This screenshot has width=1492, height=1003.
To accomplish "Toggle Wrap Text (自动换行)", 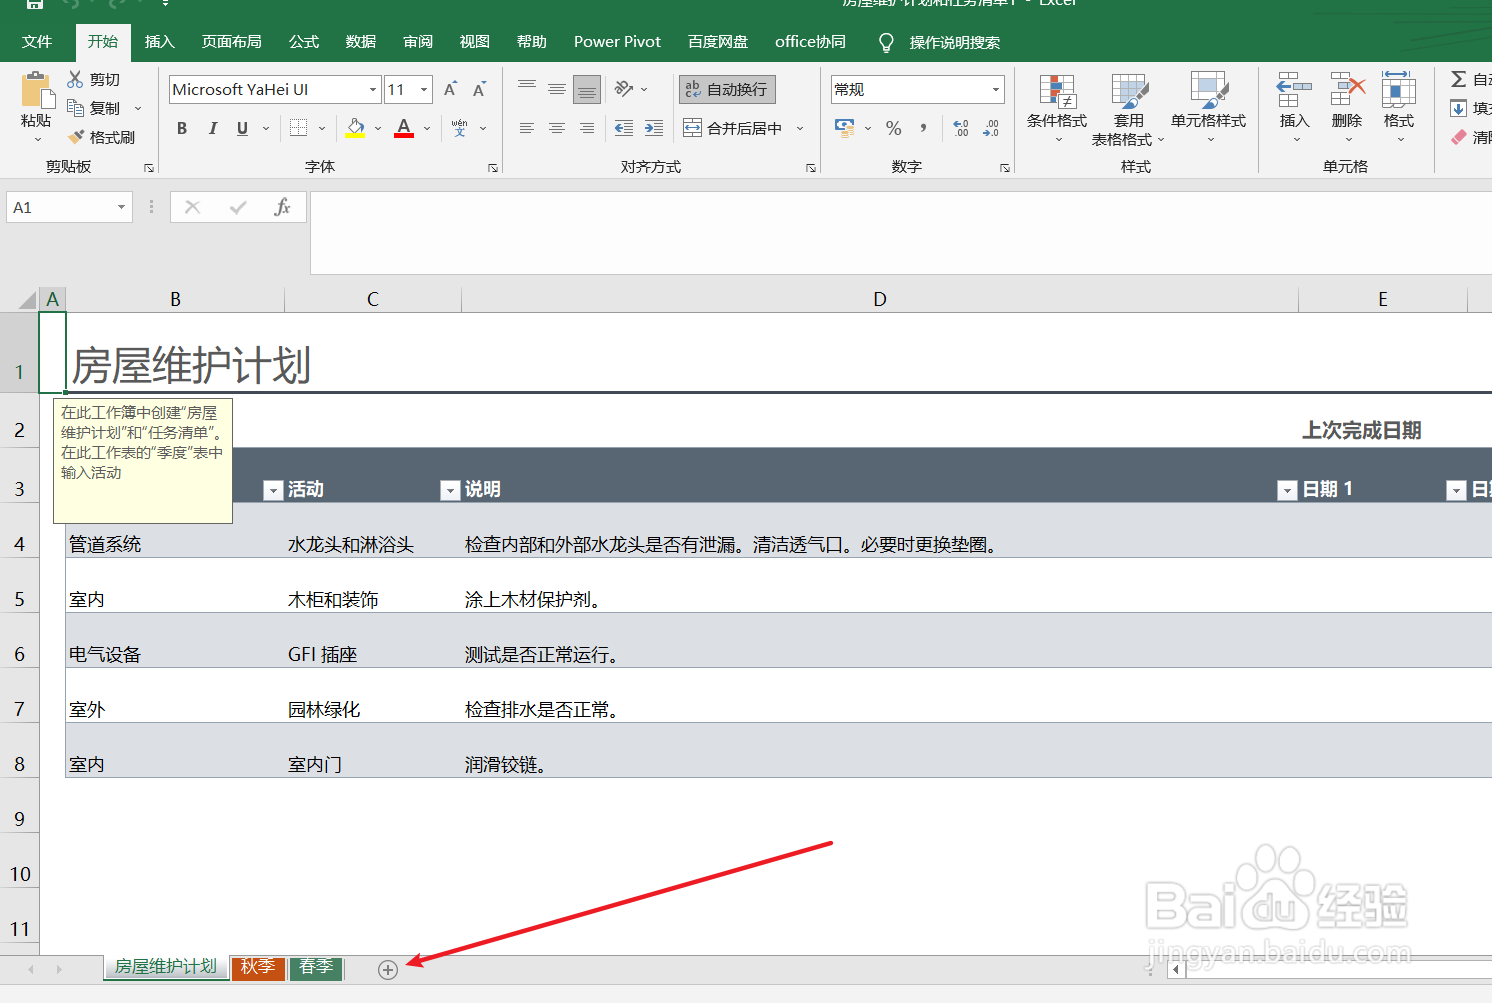I will click(727, 89).
